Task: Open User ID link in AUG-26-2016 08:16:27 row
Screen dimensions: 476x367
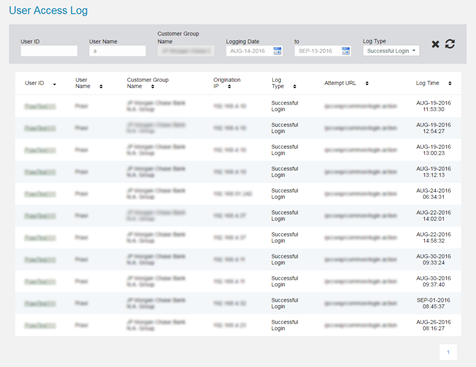Action: pos(40,326)
